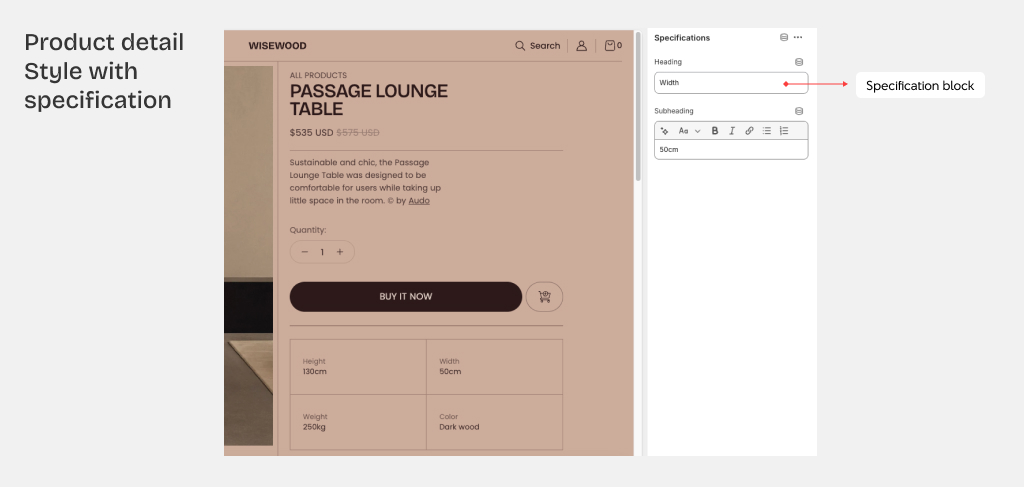This screenshot has height=487, width=1024.
Task: Click dynamic source icon next to Specifications title
Action: [x=784, y=37]
